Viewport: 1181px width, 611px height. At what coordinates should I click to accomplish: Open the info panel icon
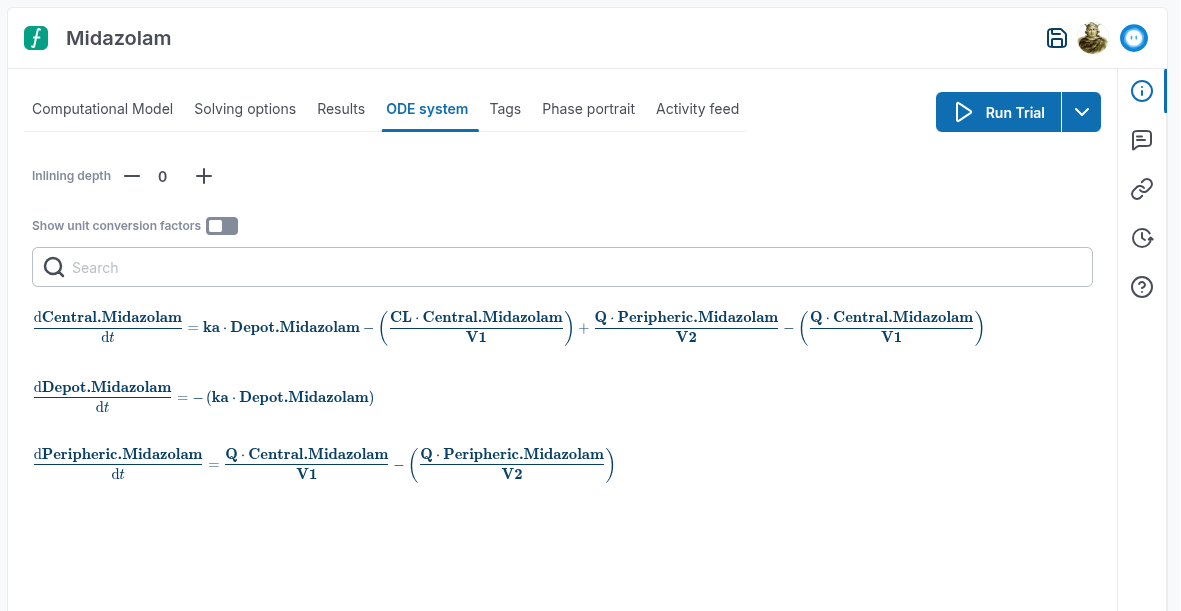(1142, 92)
